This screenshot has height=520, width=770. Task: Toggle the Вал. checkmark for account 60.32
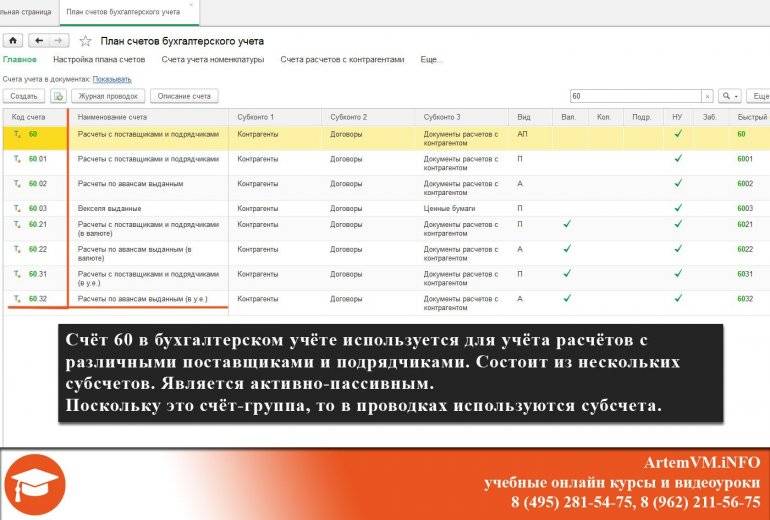tap(566, 298)
